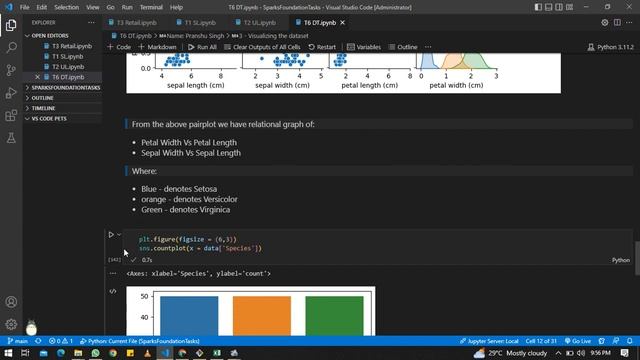
Task: Open the Terminal menu
Action: tap(151, 7)
